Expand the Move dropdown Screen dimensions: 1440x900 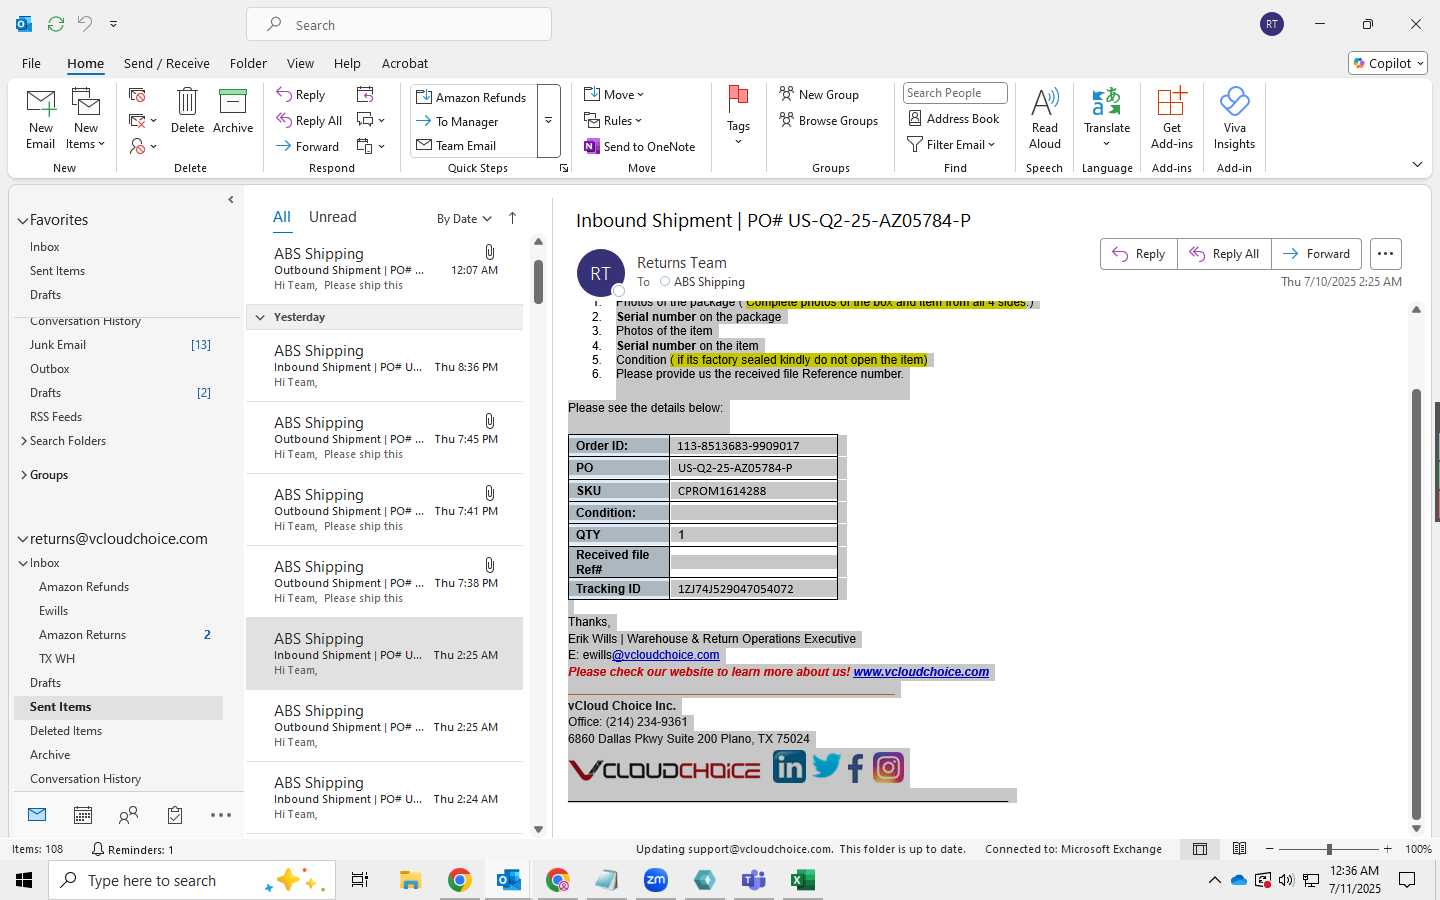(x=614, y=95)
